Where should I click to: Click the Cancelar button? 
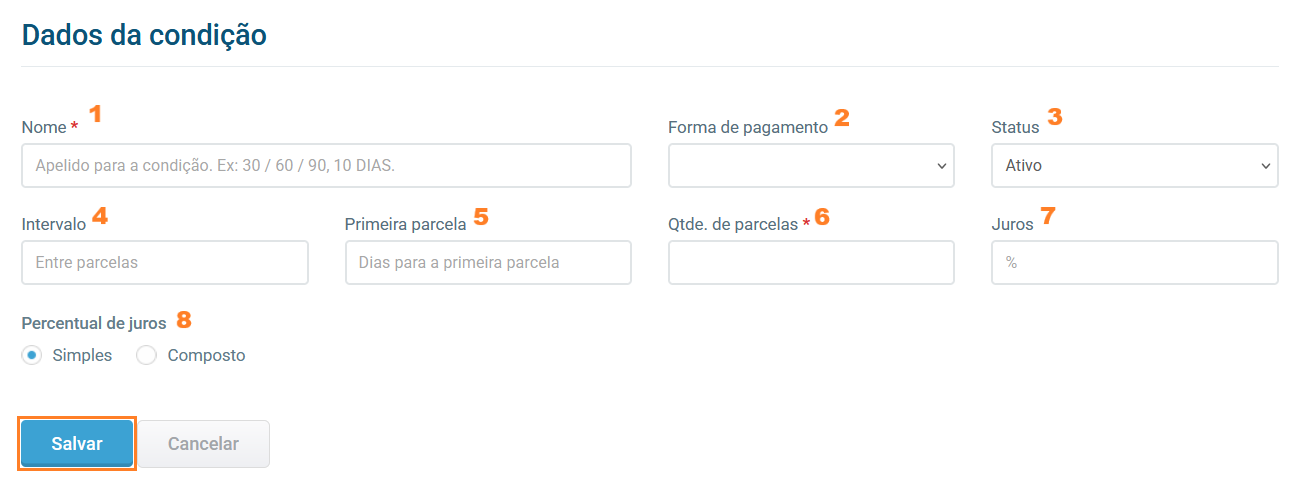pos(203,444)
